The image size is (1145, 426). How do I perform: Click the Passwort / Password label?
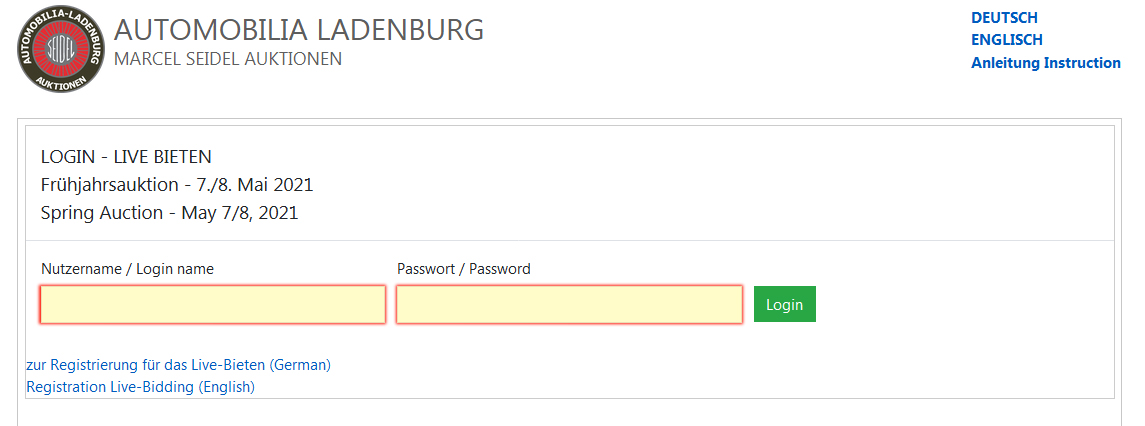tap(464, 269)
